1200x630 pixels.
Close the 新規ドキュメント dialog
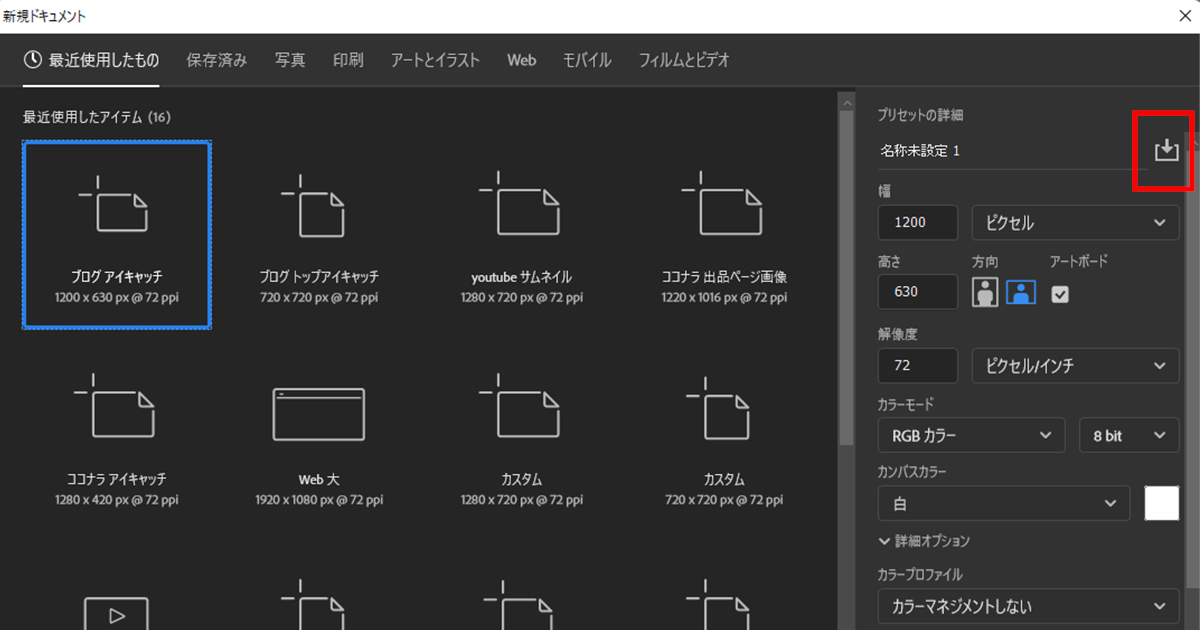[1185, 15]
